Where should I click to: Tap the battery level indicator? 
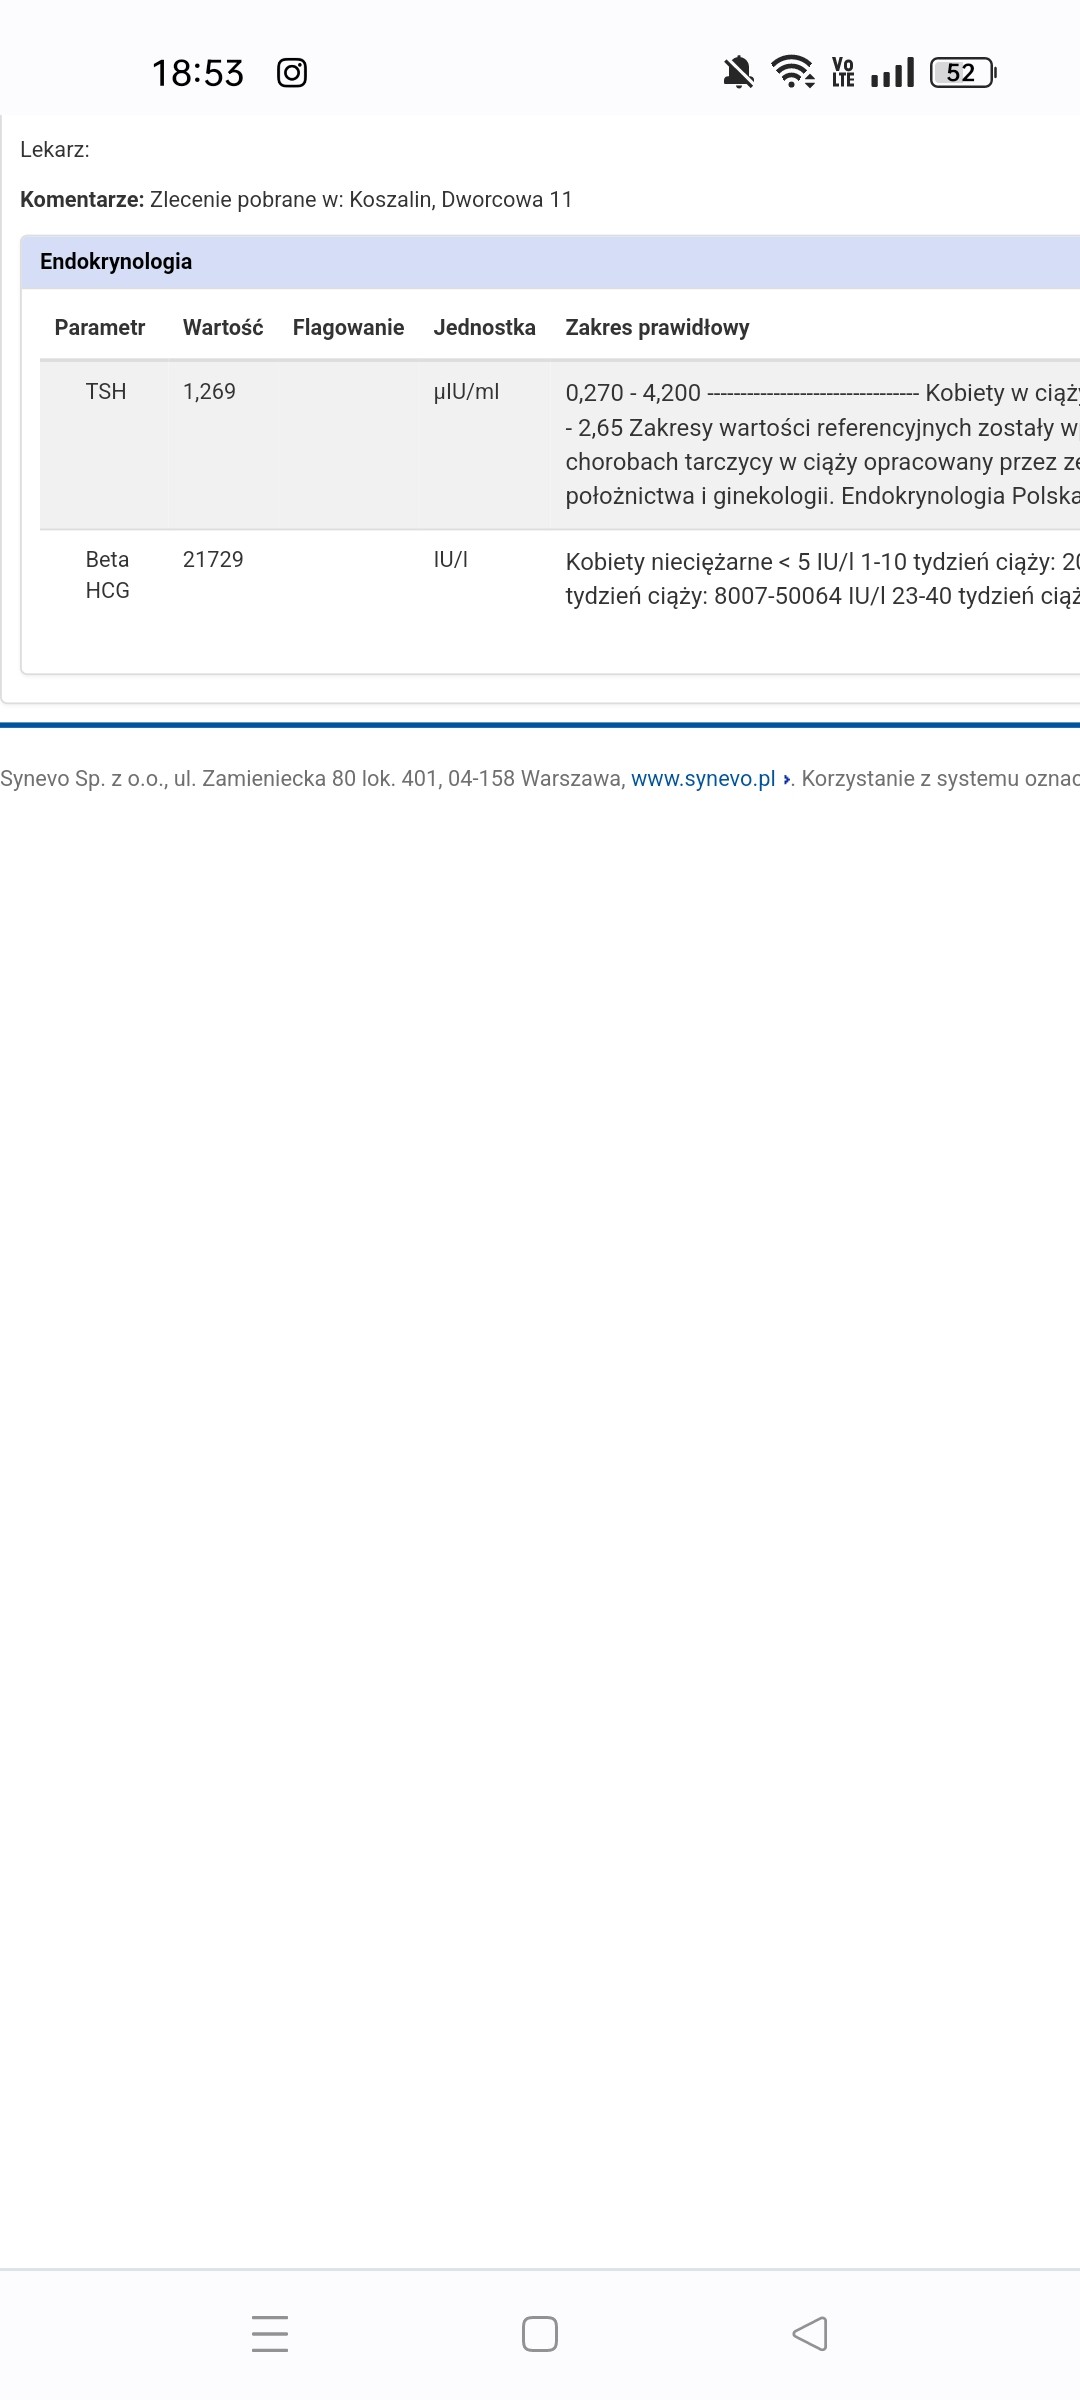coord(962,73)
